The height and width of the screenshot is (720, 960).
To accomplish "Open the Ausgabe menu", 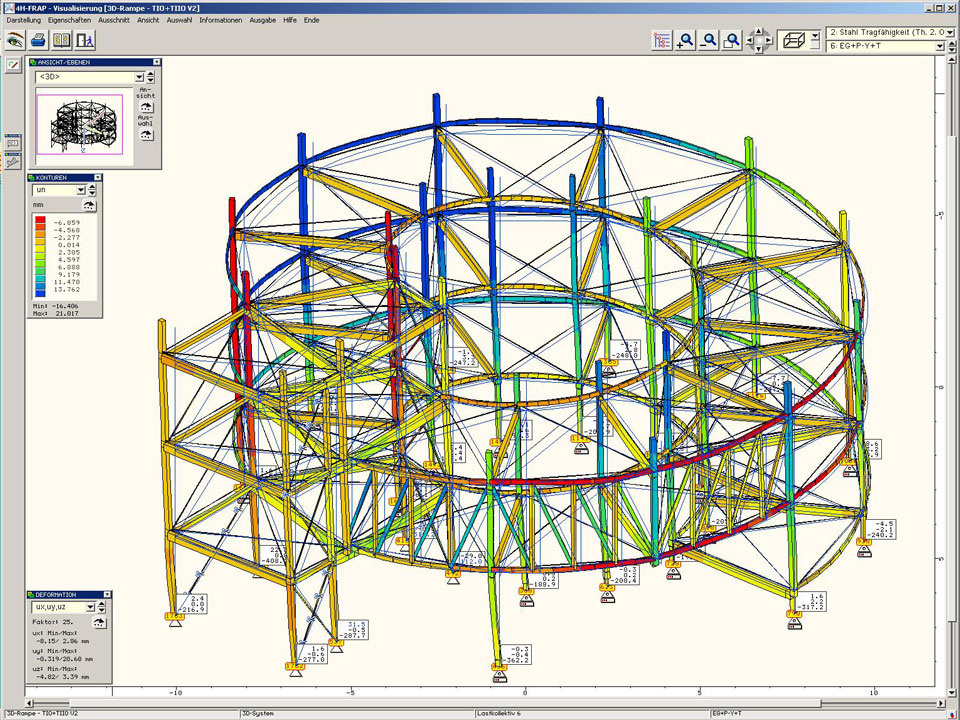I will 263,20.
